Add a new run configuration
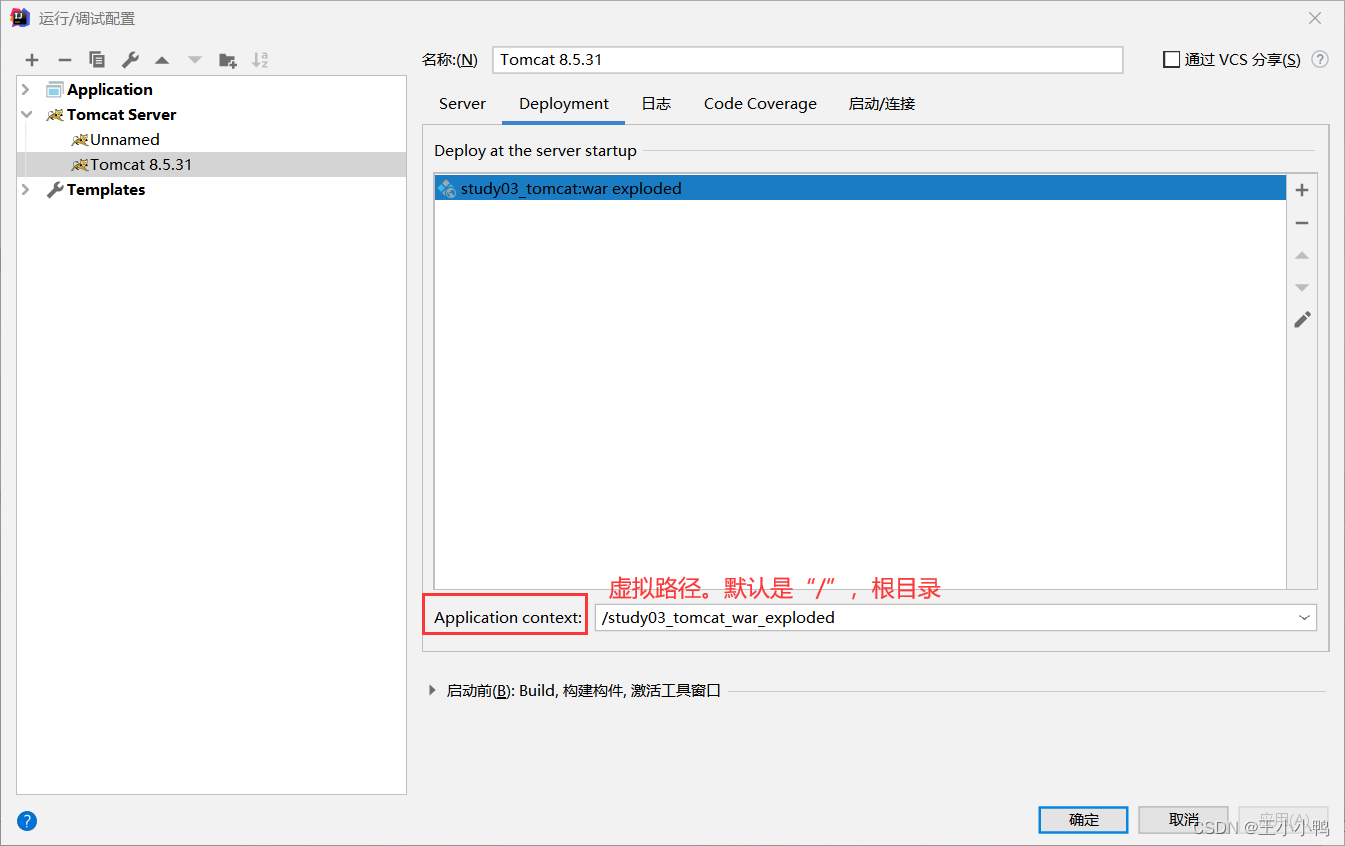1345x846 pixels. pos(31,59)
